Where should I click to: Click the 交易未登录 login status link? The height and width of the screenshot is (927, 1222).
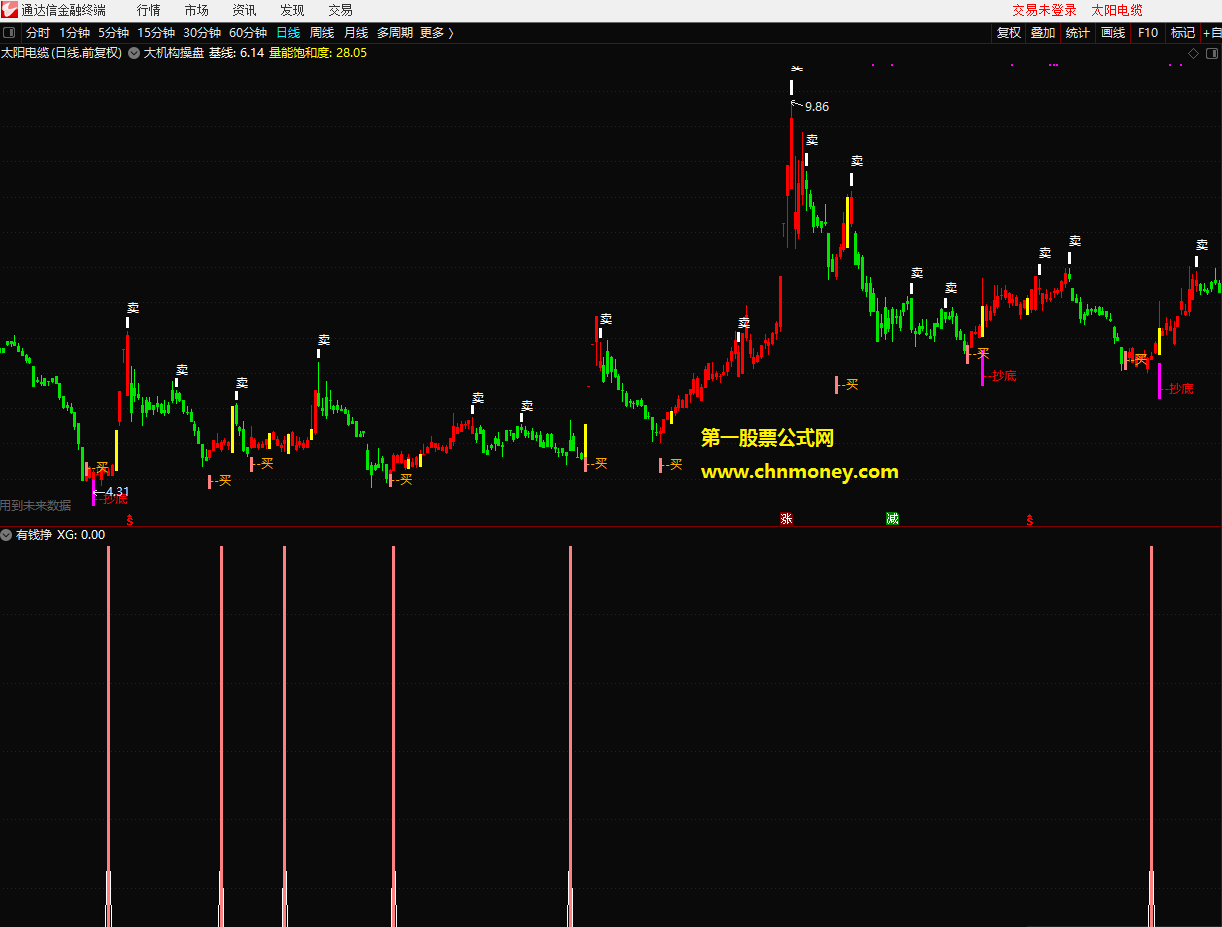click(1044, 10)
